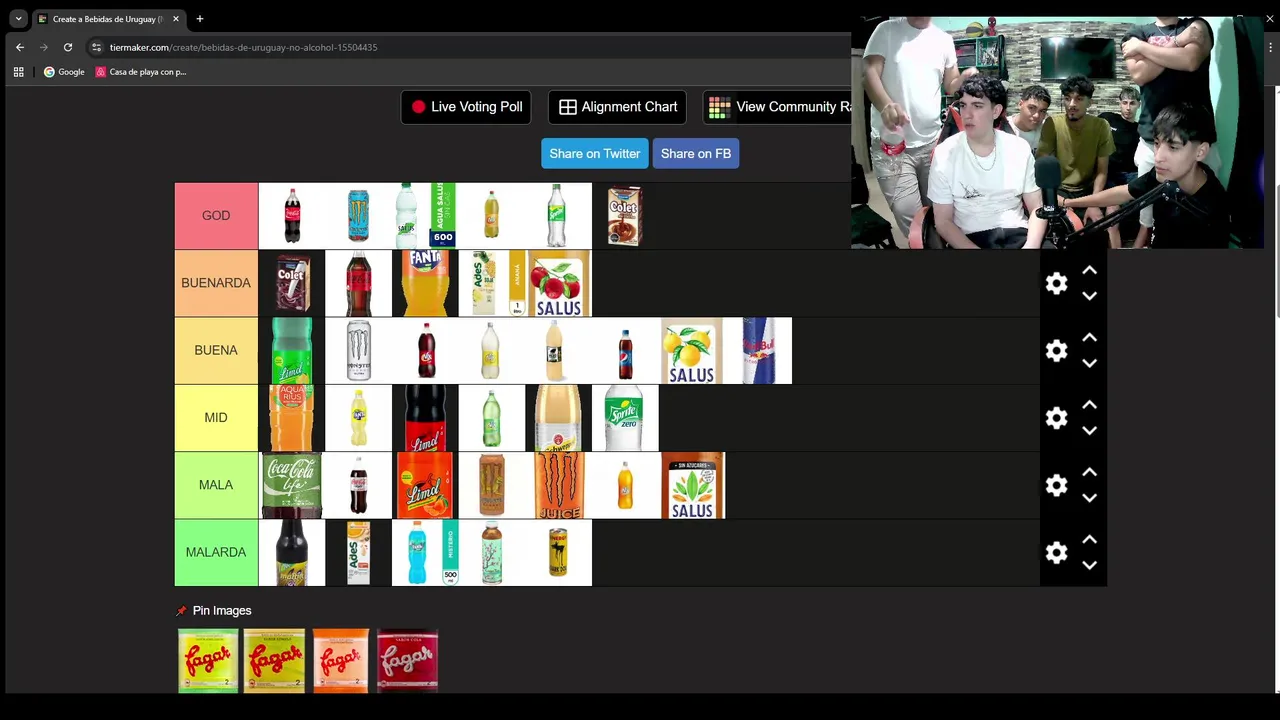Pick the Salus sin azúcares item in MALA row
1280x720 pixels.
click(692, 485)
